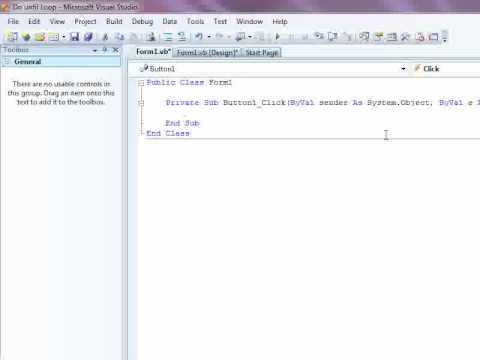This screenshot has height=360, width=480.
Task: Open the Undo history dropdown arrow
Action: [x=209, y=37]
